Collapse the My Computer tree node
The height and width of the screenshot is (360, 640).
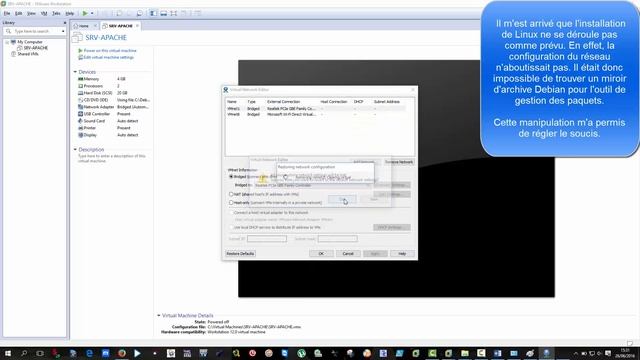point(7,42)
